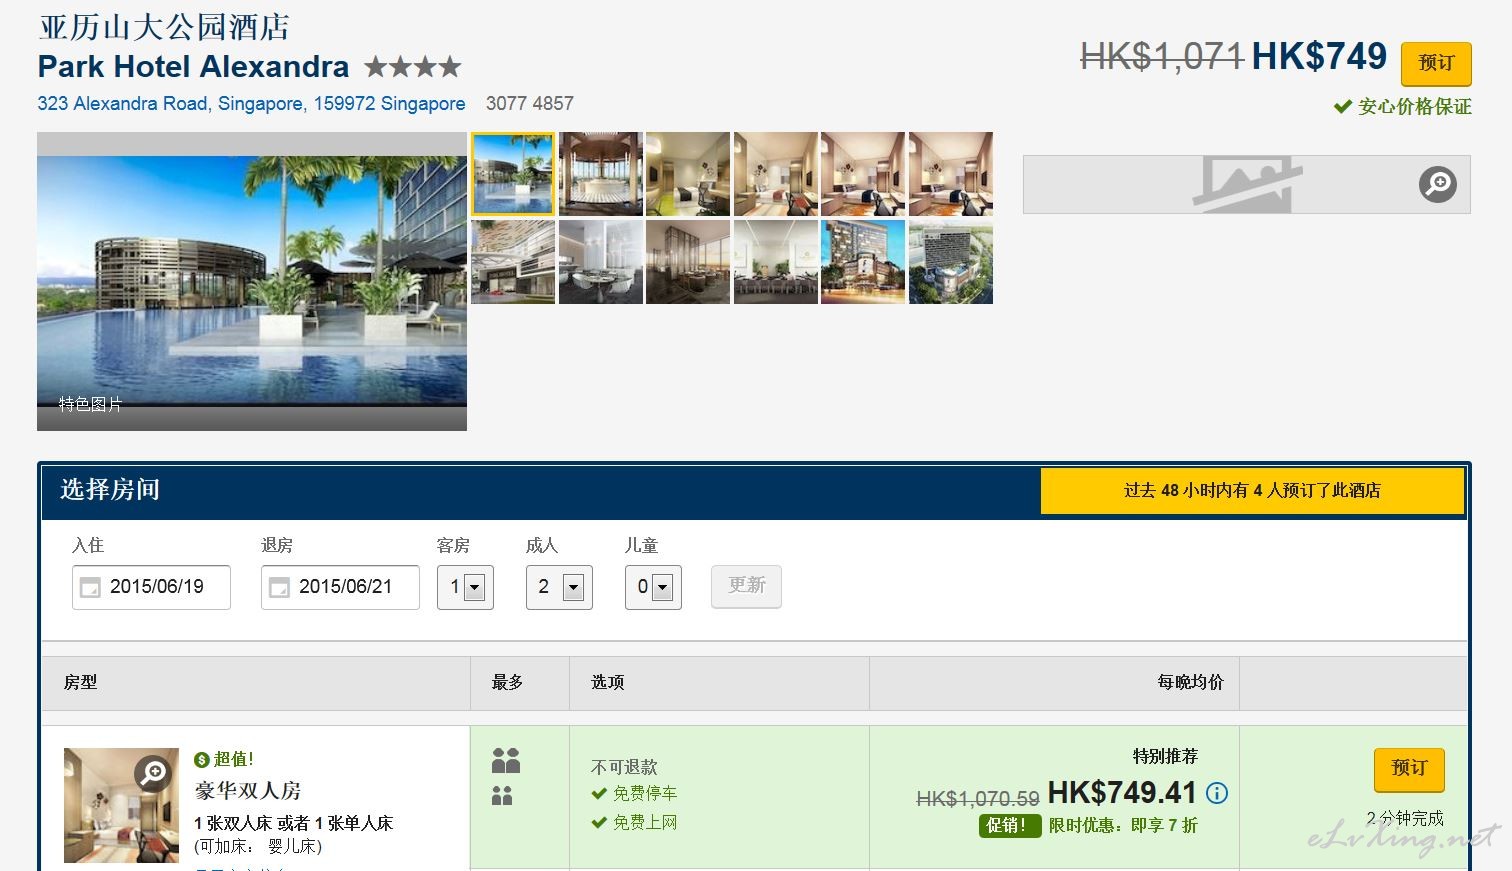Click the 免费停车 free parking text
Screen dimensions: 1512x871
(645, 794)
